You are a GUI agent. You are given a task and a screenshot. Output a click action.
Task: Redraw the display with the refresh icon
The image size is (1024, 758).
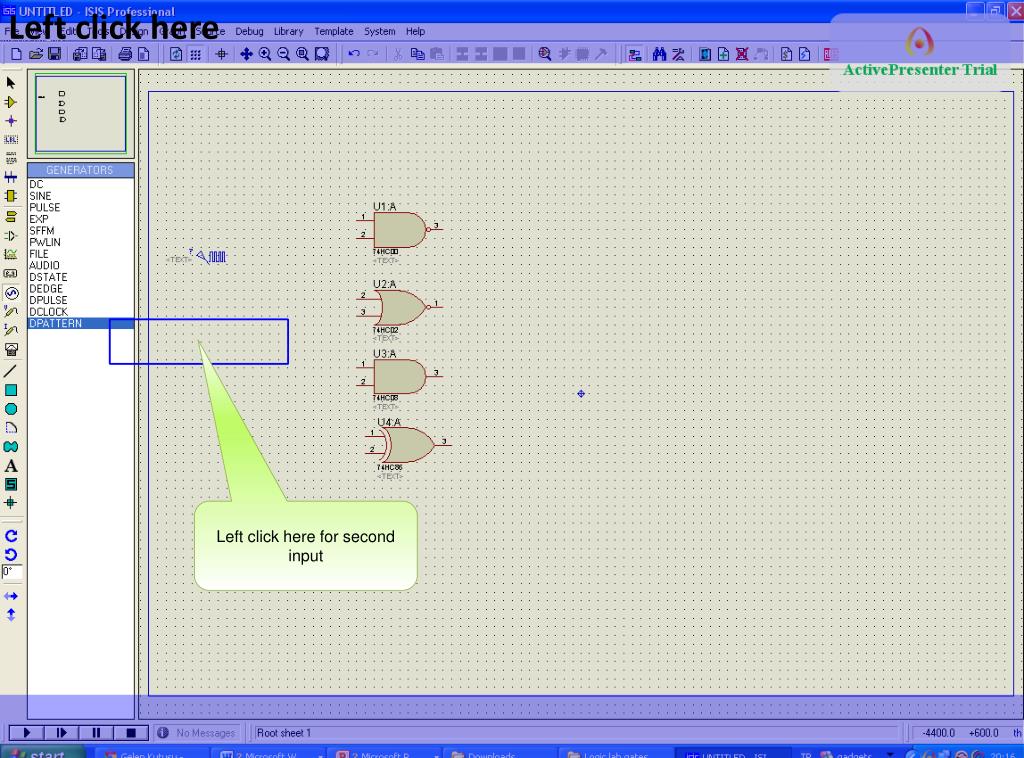click(x=176, y=54)
